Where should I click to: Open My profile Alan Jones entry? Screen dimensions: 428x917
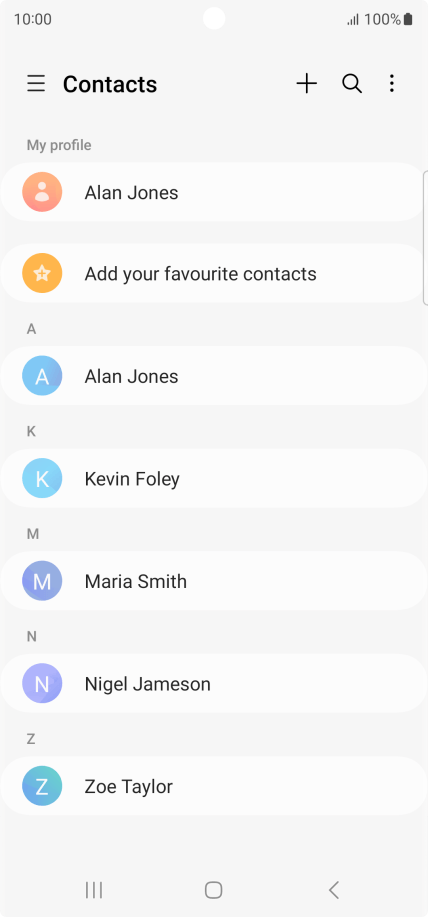[213, 192]
